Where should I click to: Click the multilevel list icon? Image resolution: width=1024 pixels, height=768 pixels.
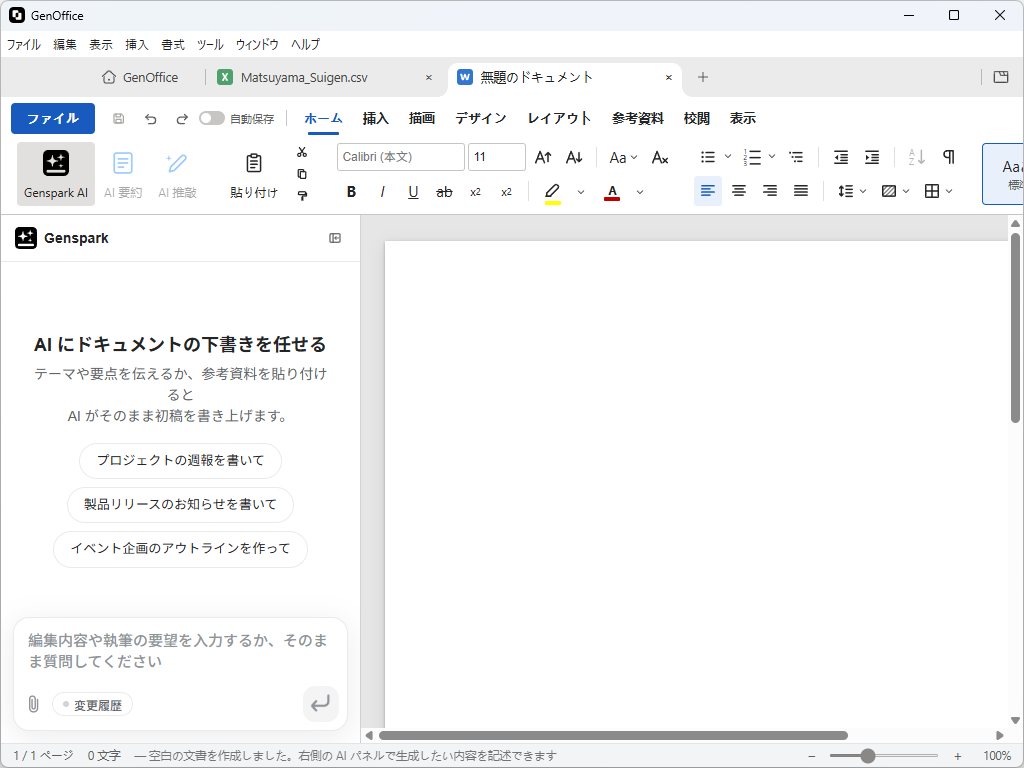pyautogui.click(x=796, y=157)
